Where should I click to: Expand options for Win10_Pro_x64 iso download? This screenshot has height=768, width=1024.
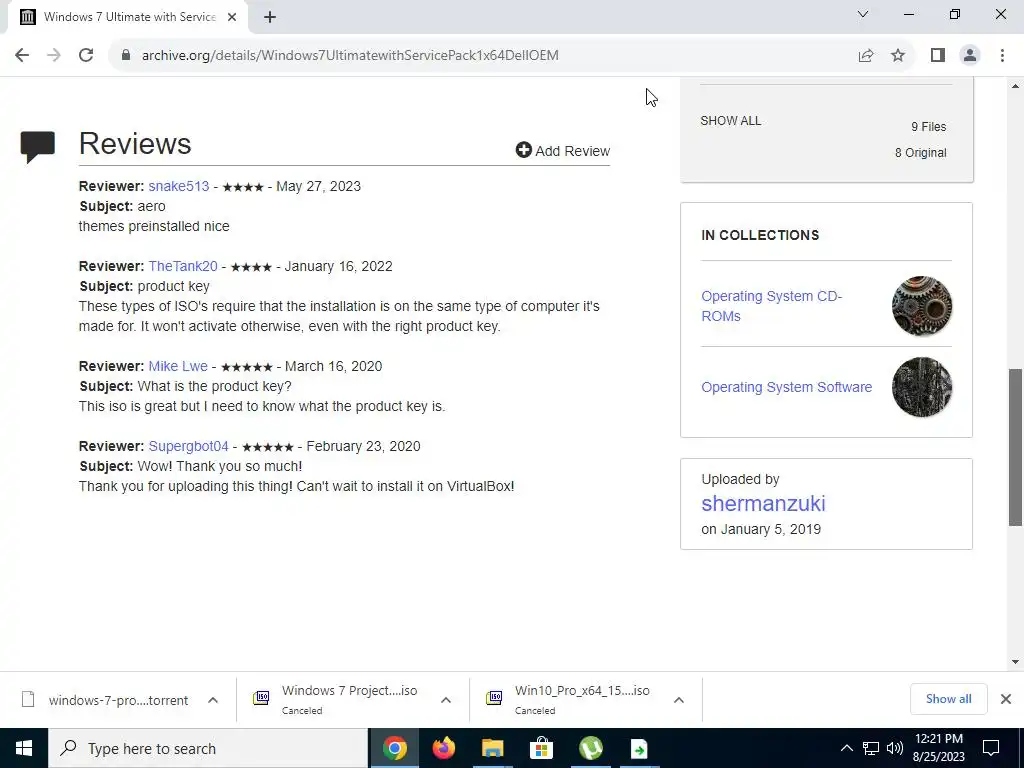[x=679, y=700]
